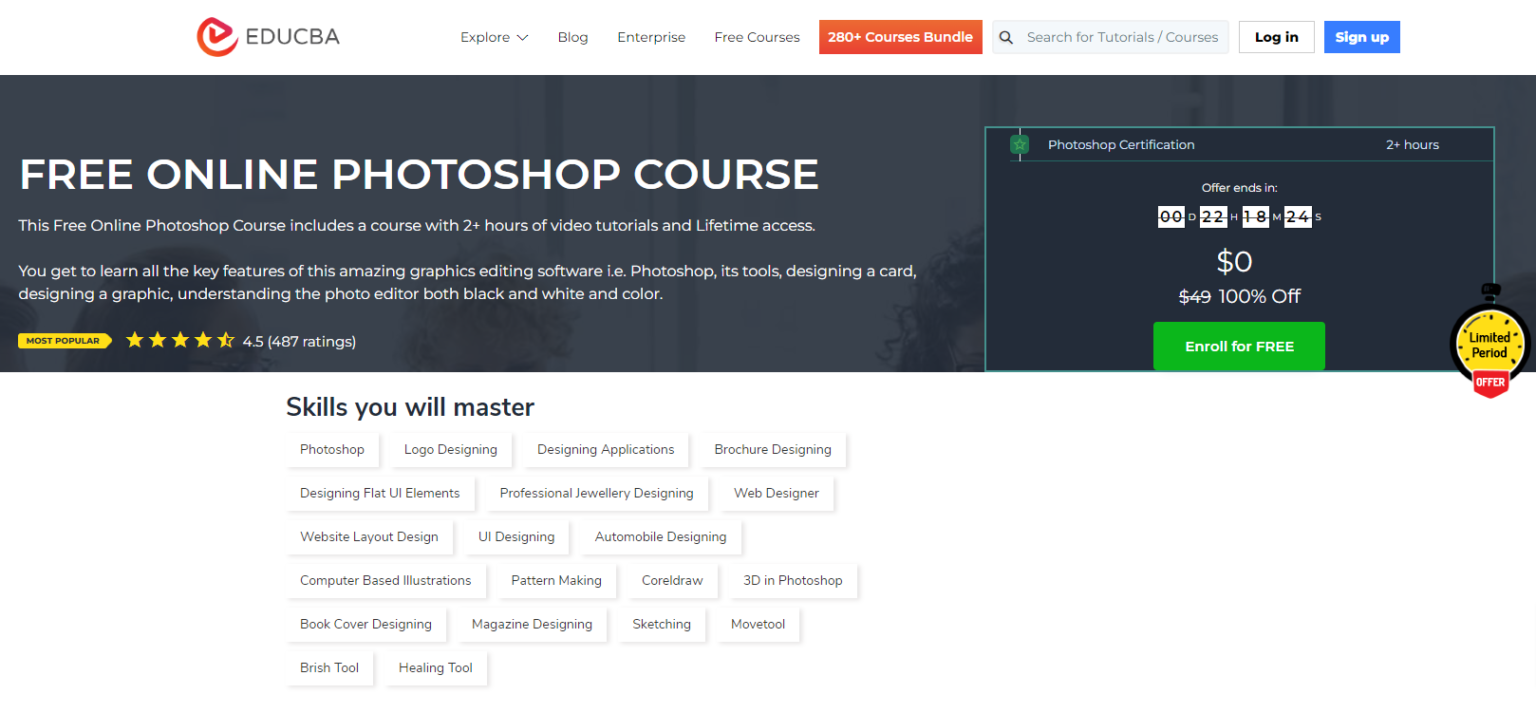The height and width of the screenshot is (713, 1536).
Task: Go to Free Courses in the navigation
Action: coord(756,37)
